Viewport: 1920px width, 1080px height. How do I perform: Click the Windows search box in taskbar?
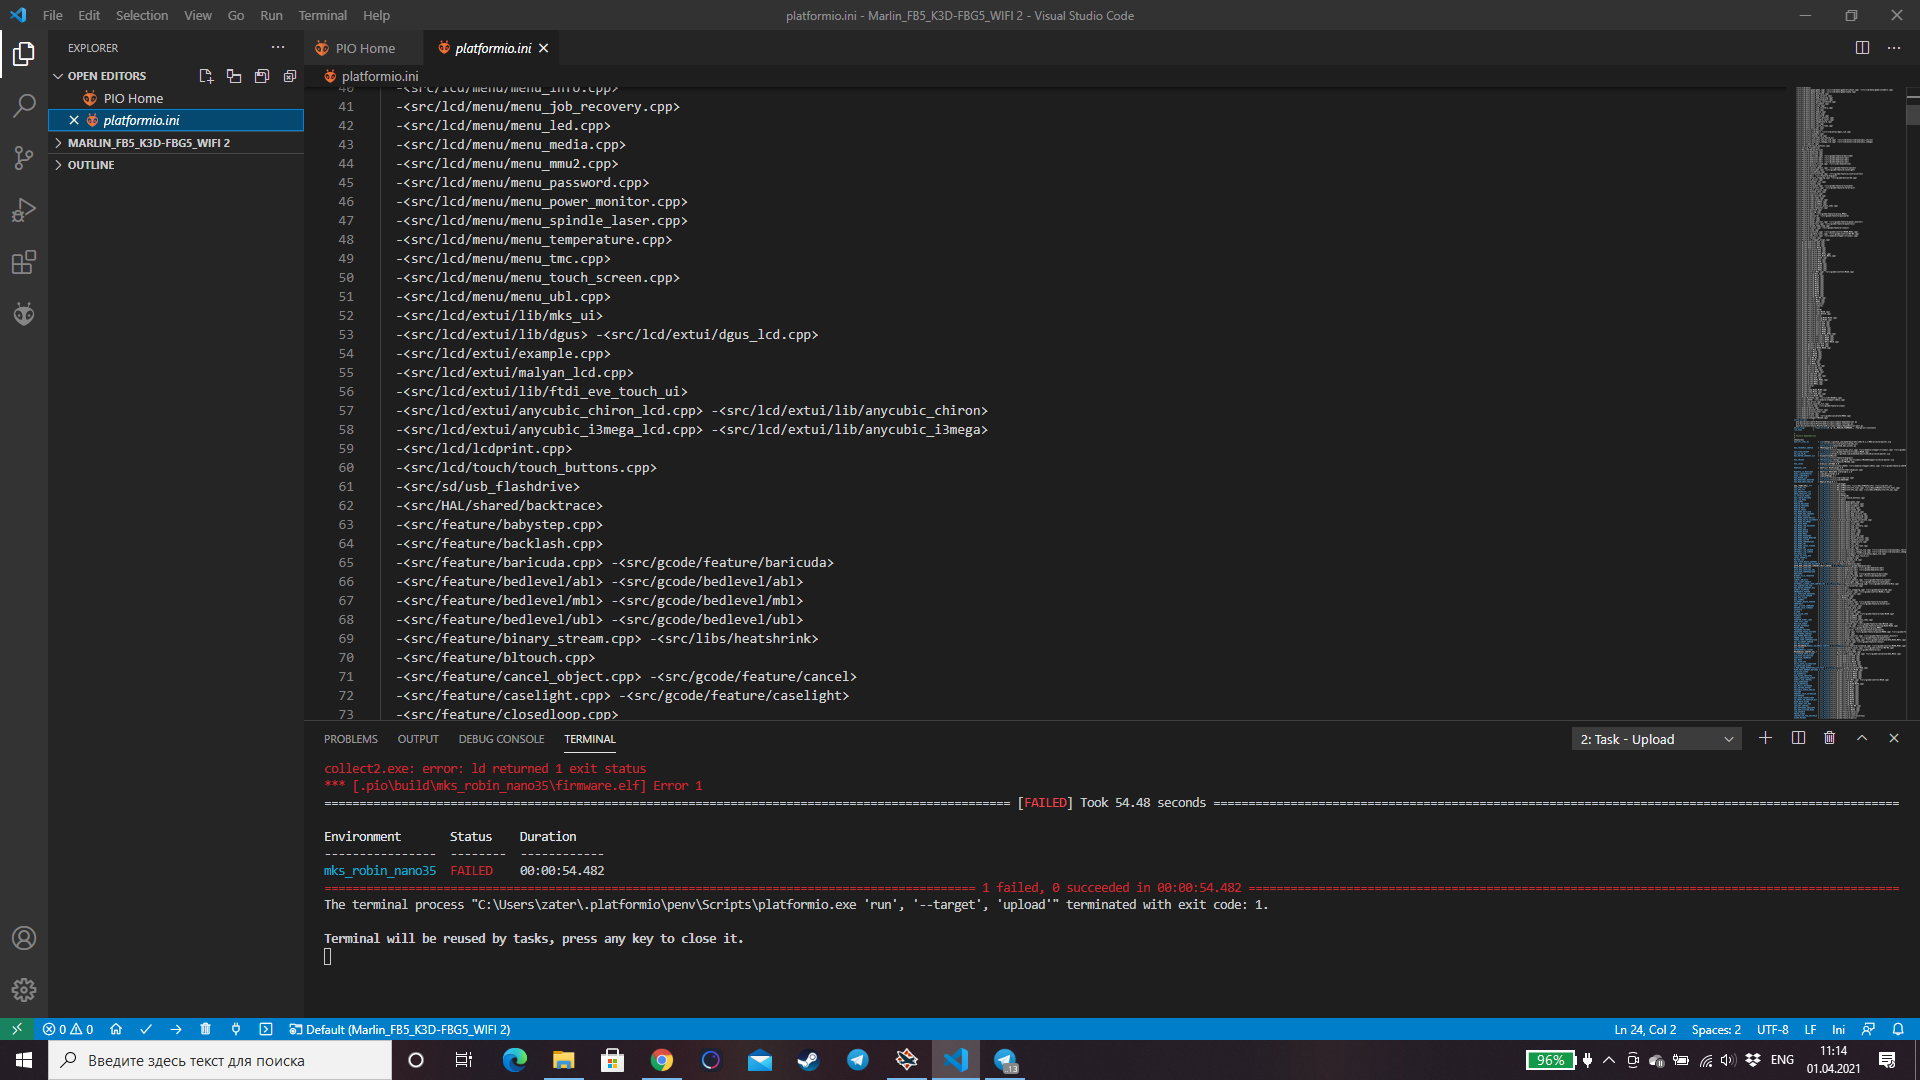[220, 1060]
